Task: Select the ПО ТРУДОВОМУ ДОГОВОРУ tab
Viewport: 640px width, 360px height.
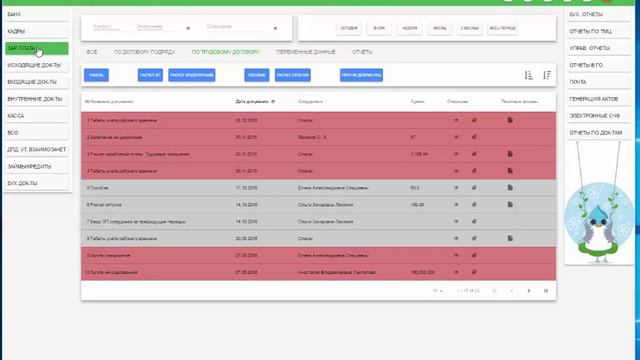Action: (226, 52)
